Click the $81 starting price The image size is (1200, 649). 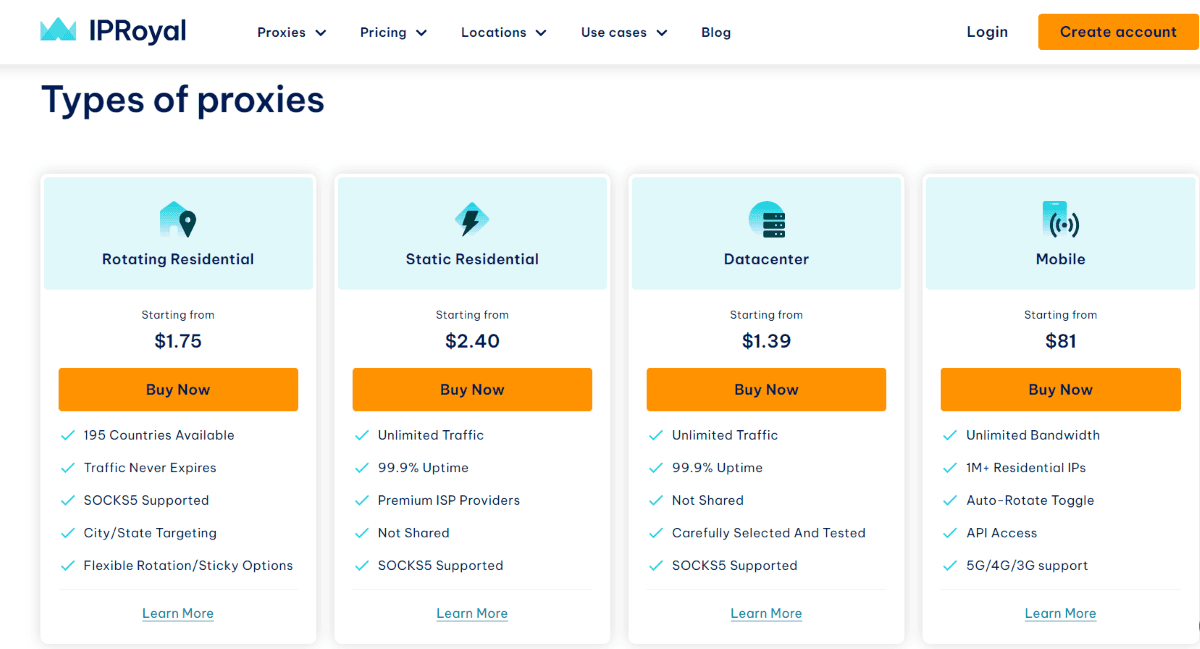pyautogui.click(x=1060, y=341)
